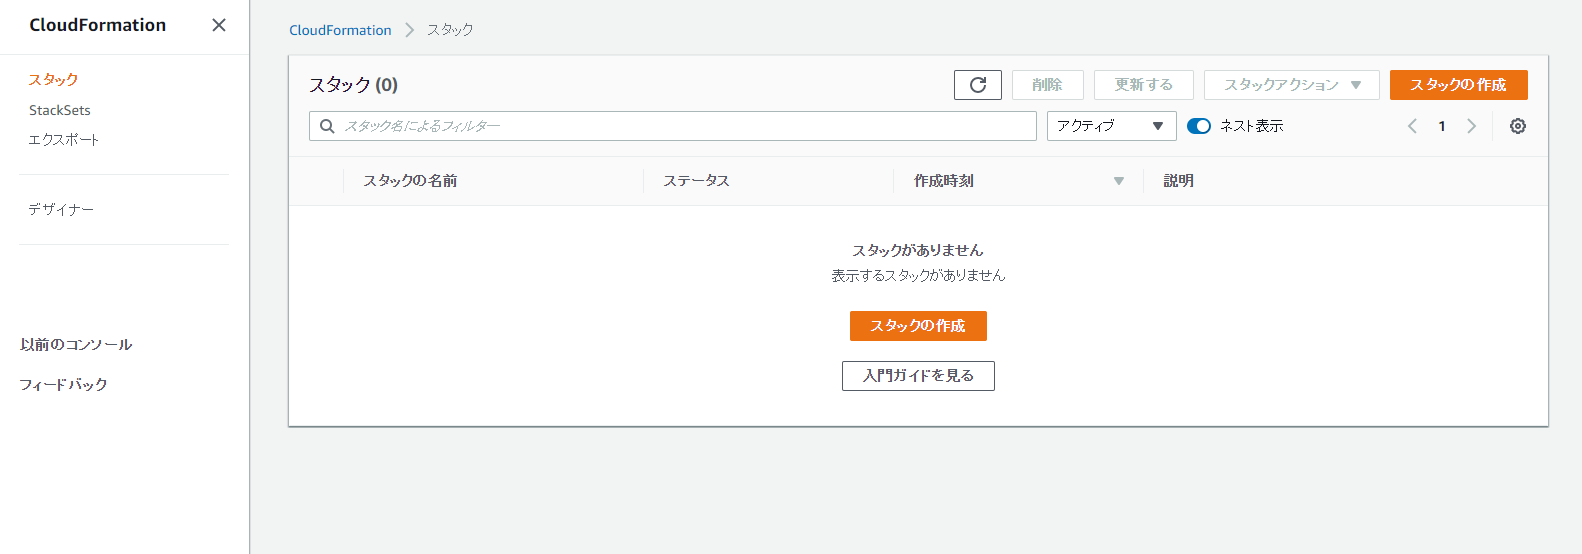The image size is (1582, 554).
Task: Open デザイナー in the sidebar
Action: pos(61,209)
